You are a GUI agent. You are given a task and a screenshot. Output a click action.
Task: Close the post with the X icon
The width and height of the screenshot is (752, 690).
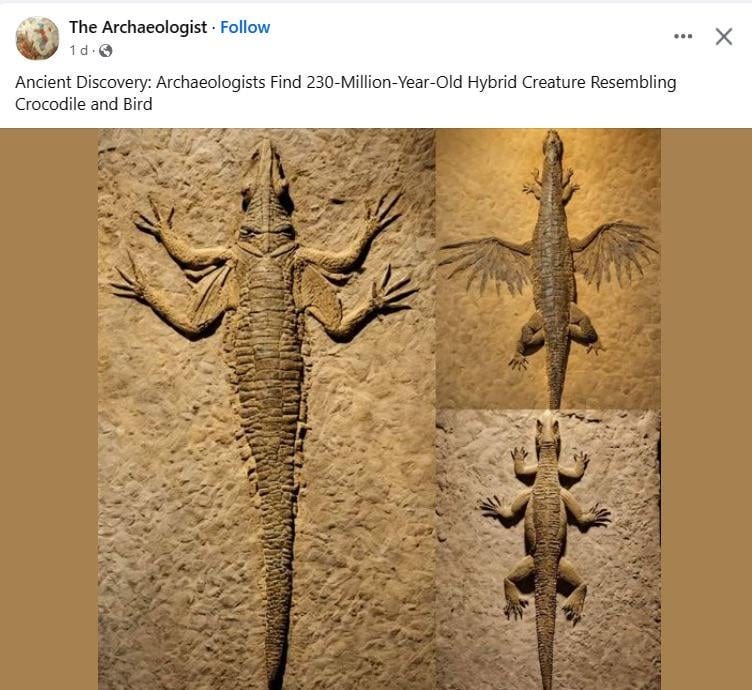pyautogui.click(x=724, y=36)
